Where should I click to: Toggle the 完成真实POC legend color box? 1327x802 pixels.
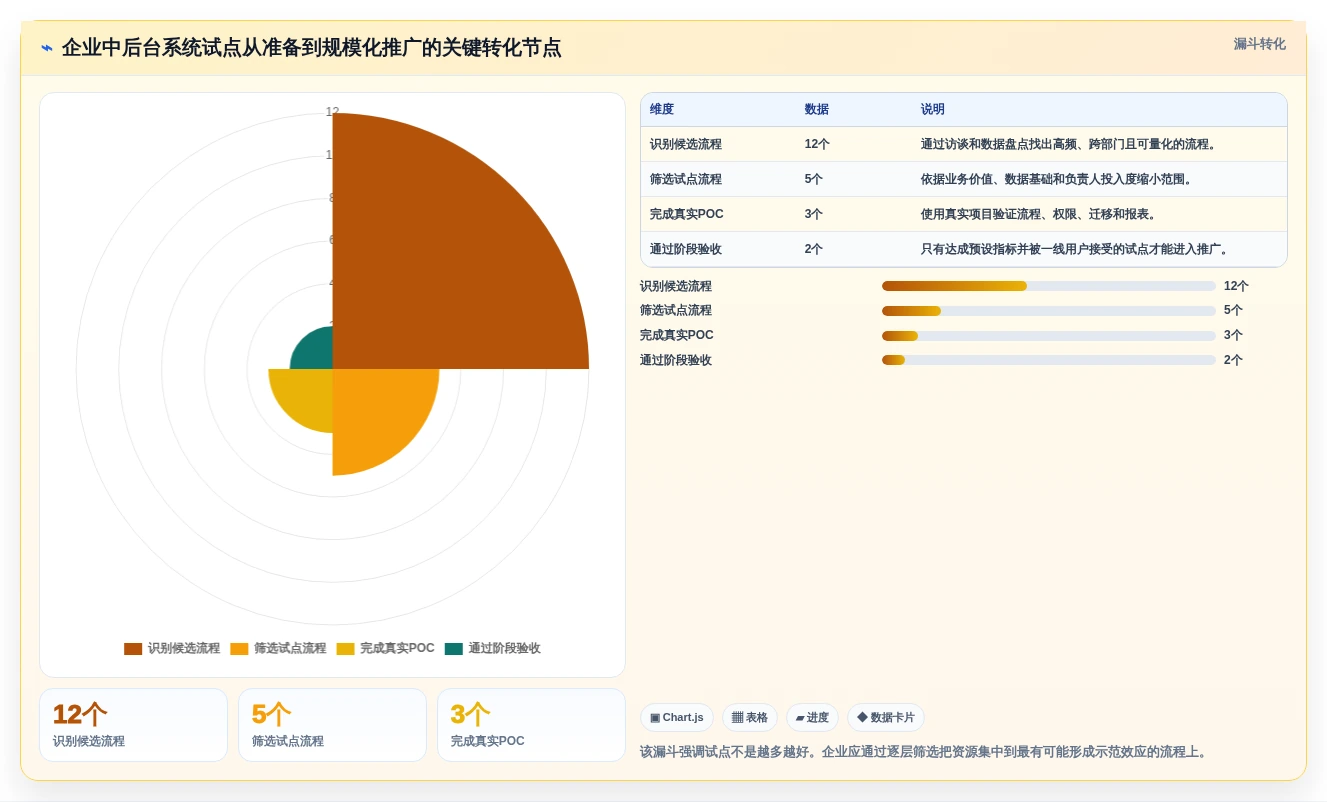(x=345, y=649)
